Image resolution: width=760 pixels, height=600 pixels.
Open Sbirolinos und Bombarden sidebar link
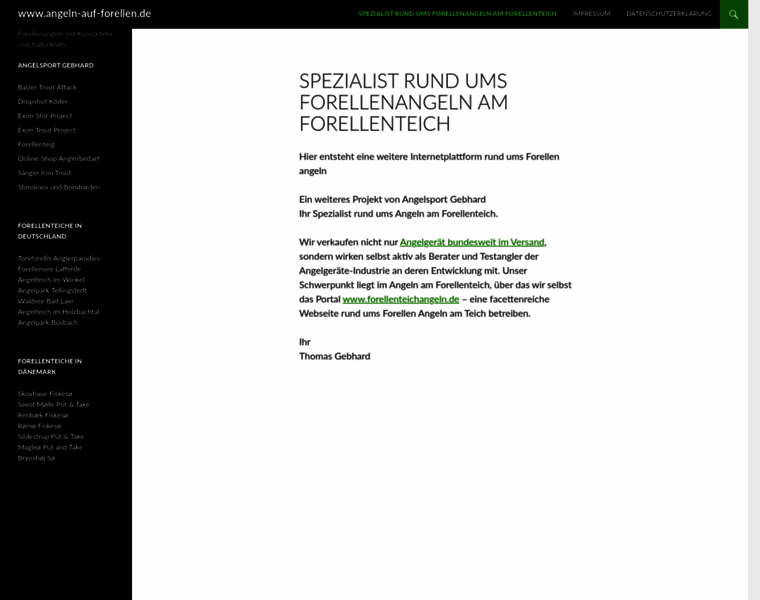tap(59, 187)
